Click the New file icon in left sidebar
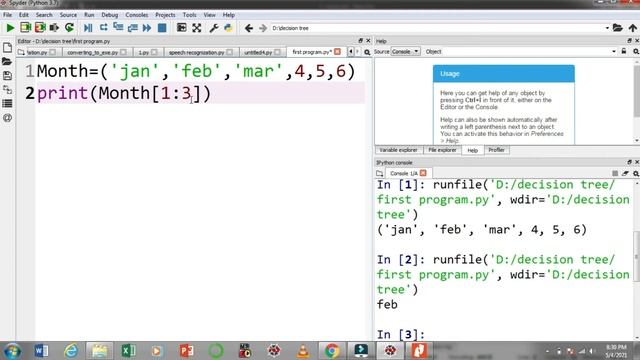 7,47
